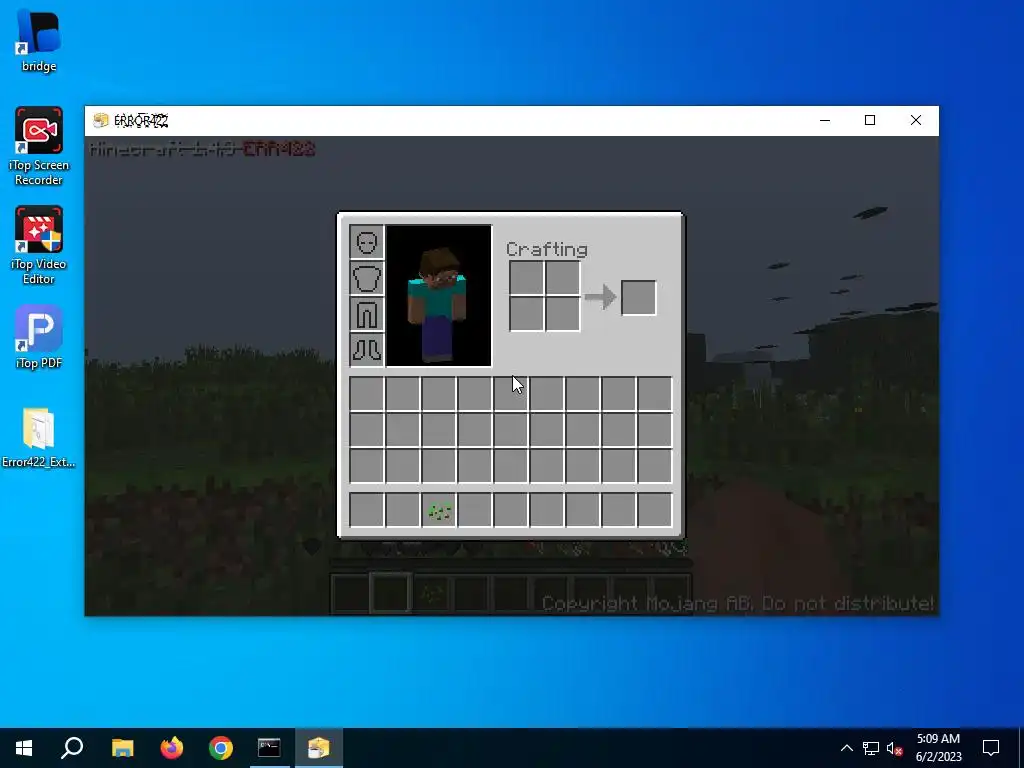Pick up the seeds in the hotbar inventory row
This screenshot has width=1024, height=768.
[x=439, y=510]
